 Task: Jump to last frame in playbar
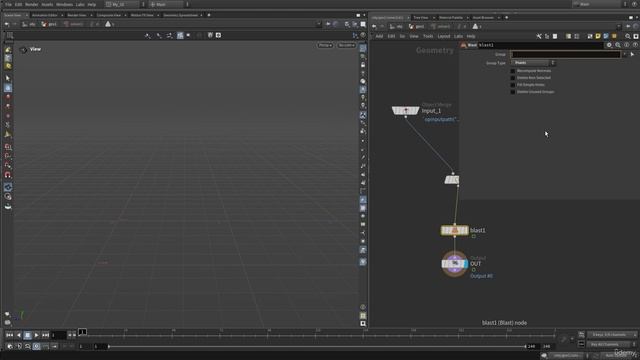(45, 335)
